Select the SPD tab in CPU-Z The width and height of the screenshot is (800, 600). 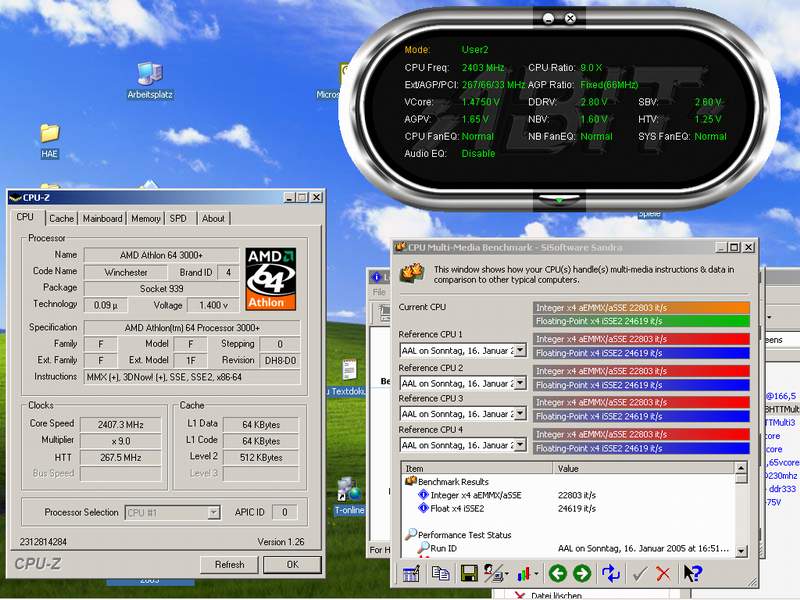click(178, 218)
